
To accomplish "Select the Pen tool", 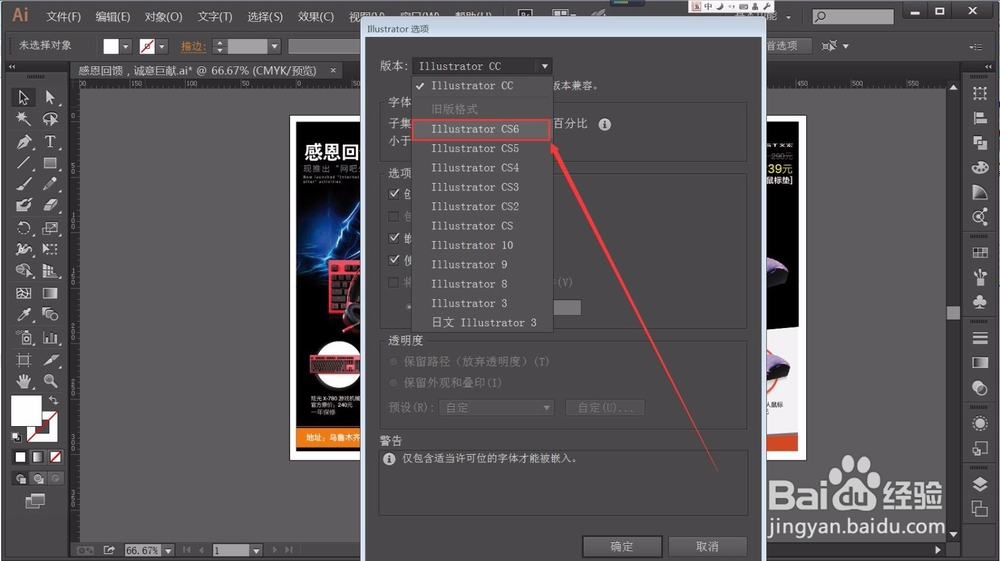I will 23,142.
